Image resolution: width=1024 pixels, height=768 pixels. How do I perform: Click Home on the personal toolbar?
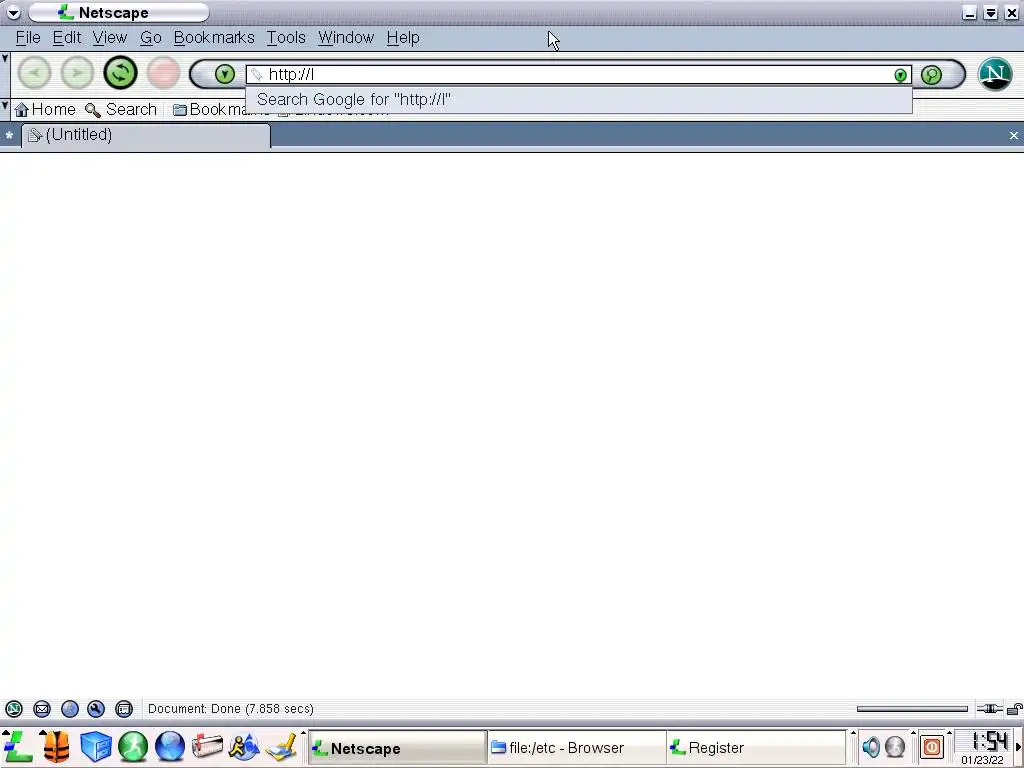[45, 110]
